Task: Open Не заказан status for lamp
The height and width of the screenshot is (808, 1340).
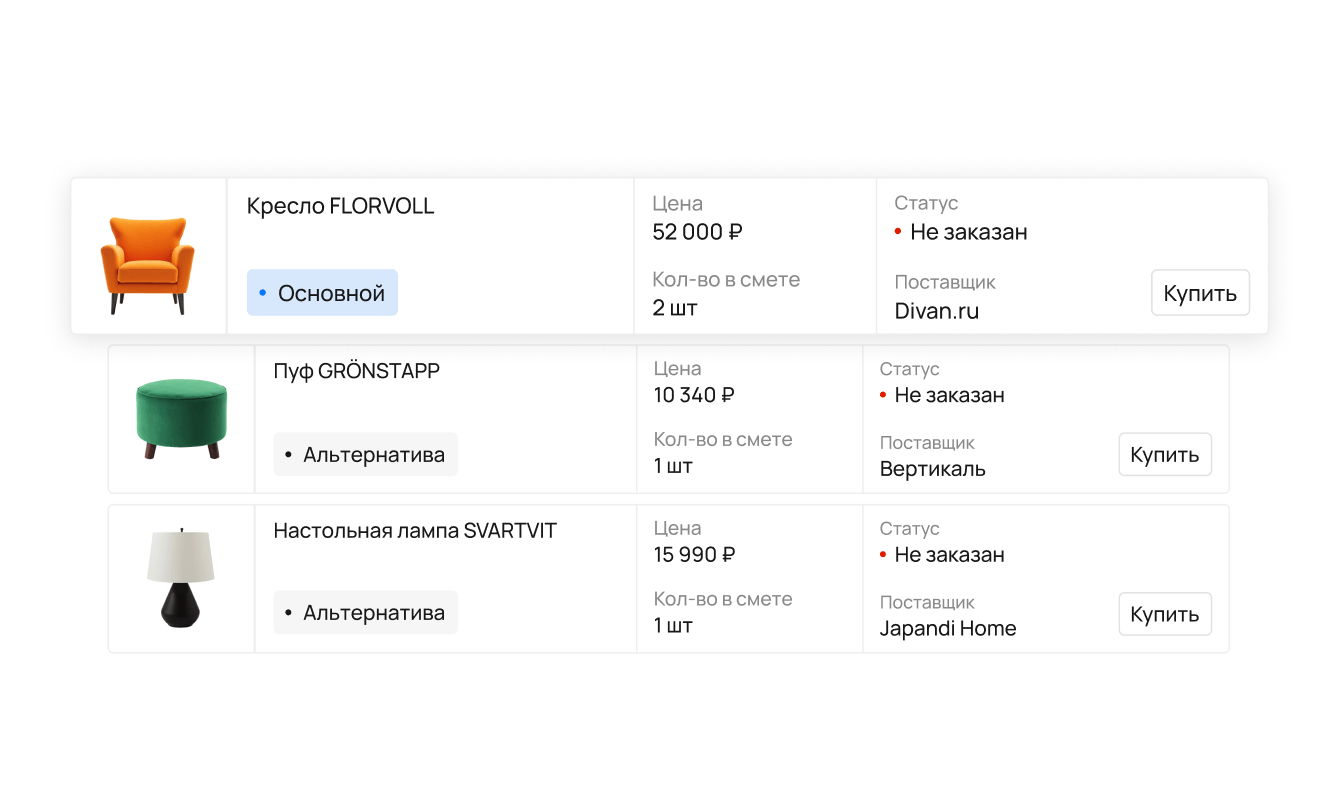Action: coord(948,555)
